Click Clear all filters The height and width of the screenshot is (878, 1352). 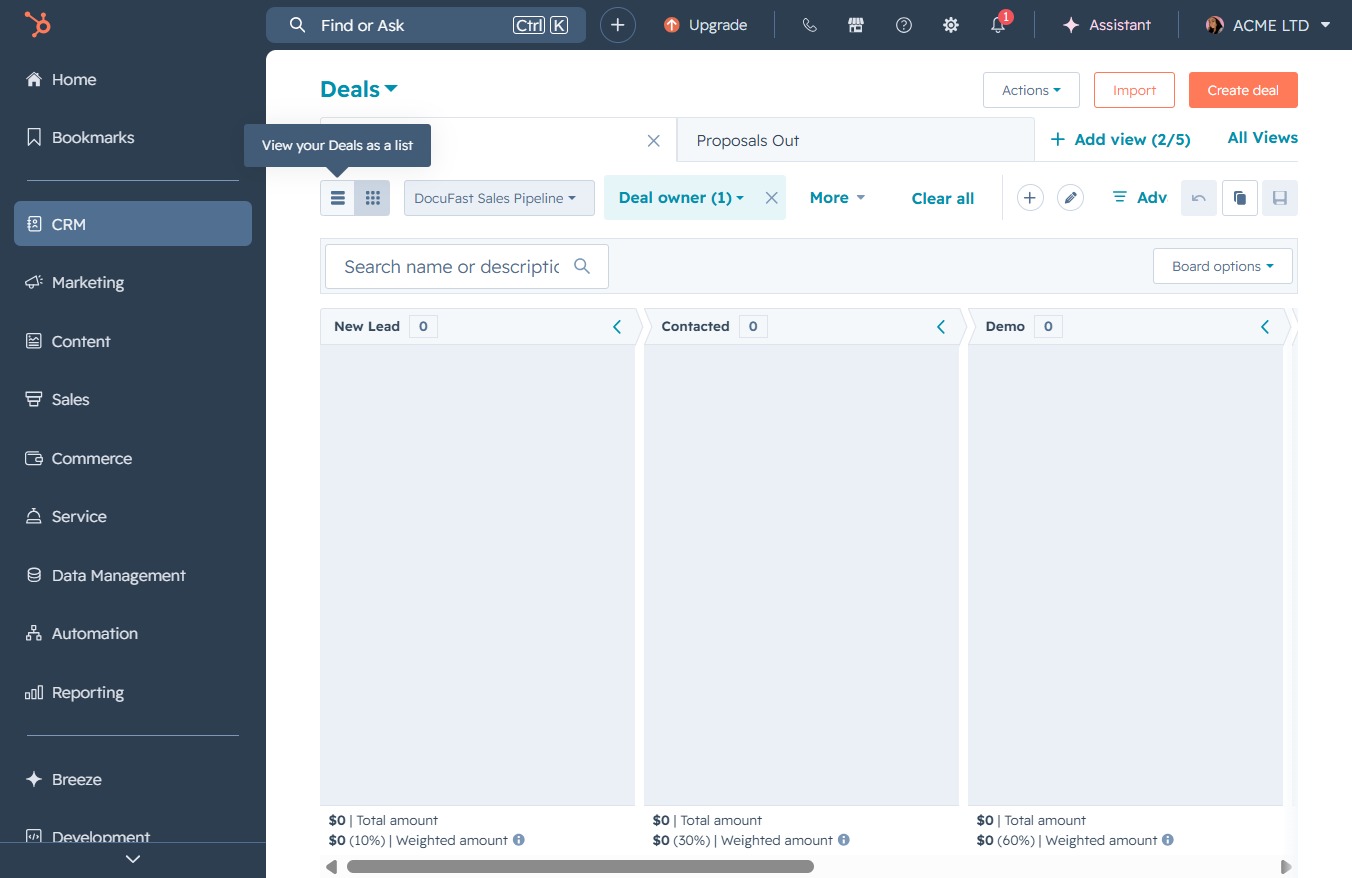click(943, 198)
